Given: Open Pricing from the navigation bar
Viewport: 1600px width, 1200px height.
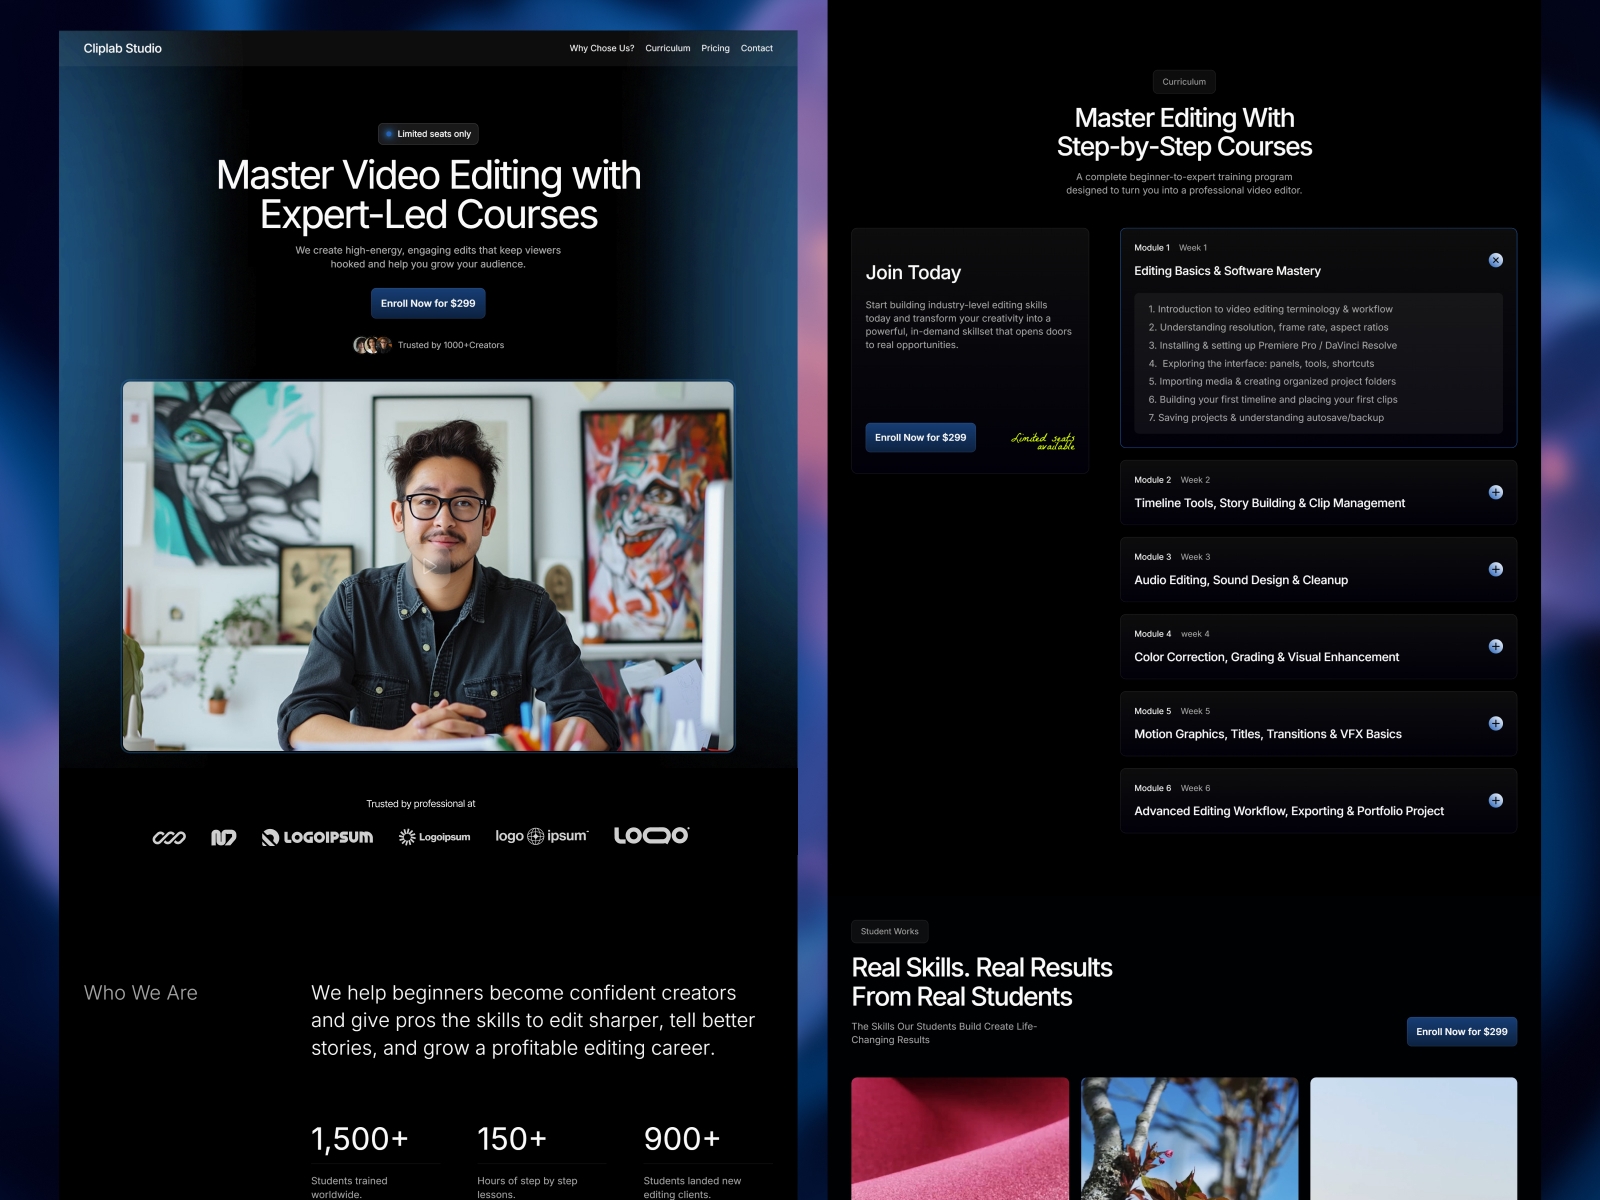Looking at the screenshot, I should (715, 48).
